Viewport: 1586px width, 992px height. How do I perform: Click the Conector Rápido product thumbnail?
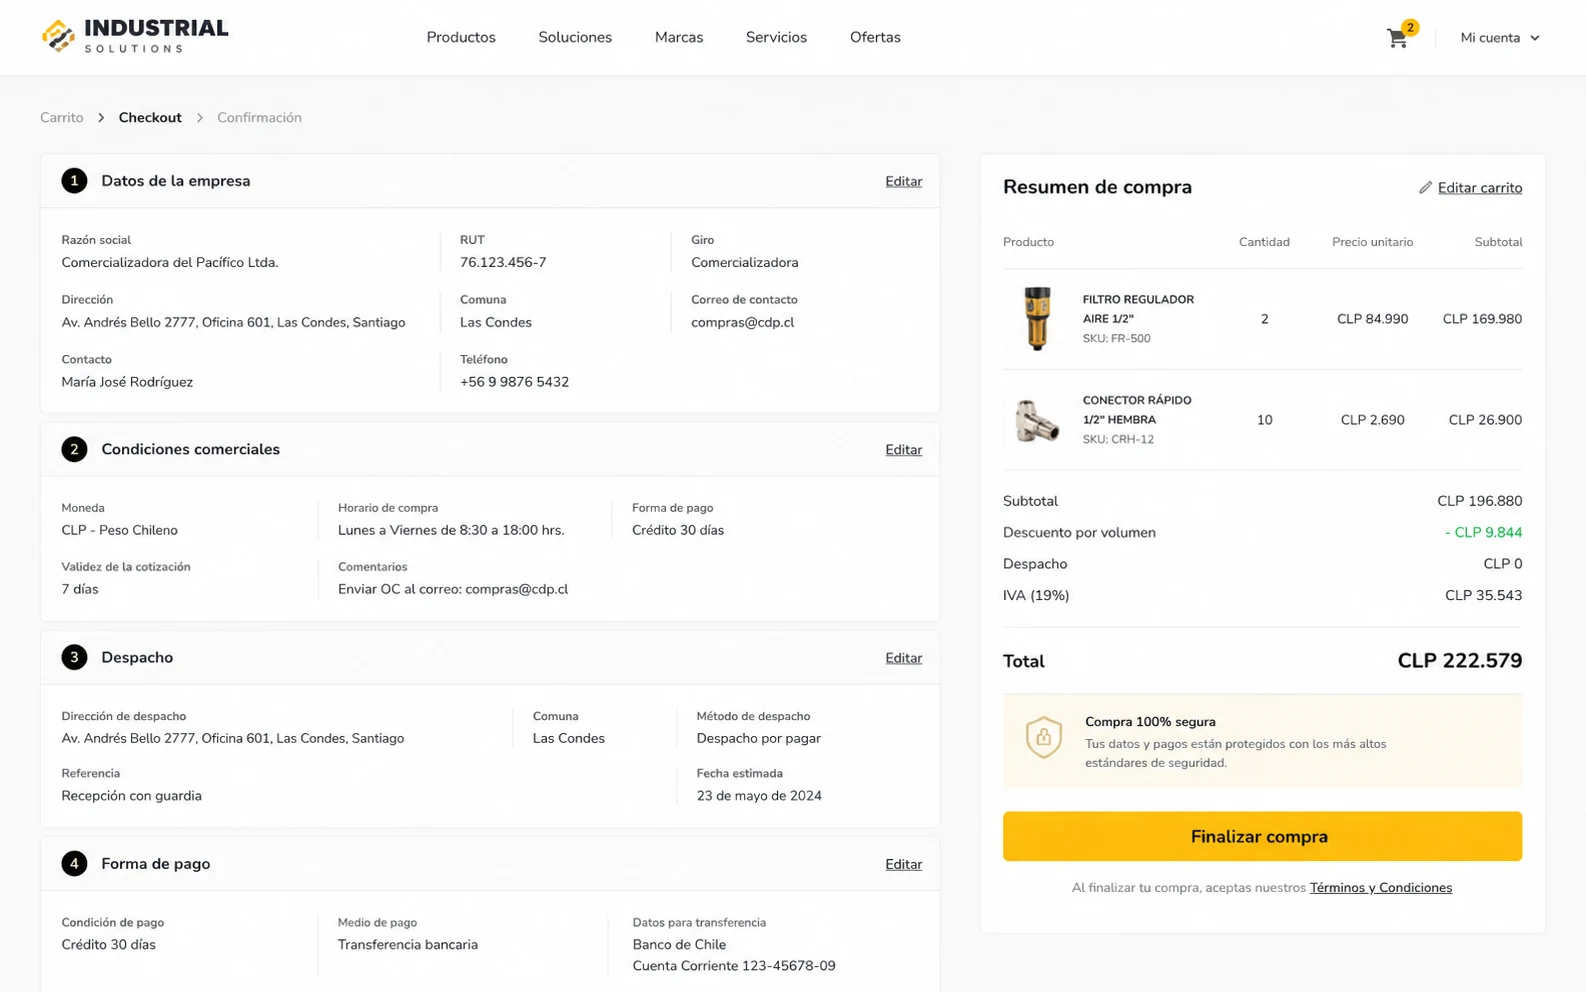1036,421
